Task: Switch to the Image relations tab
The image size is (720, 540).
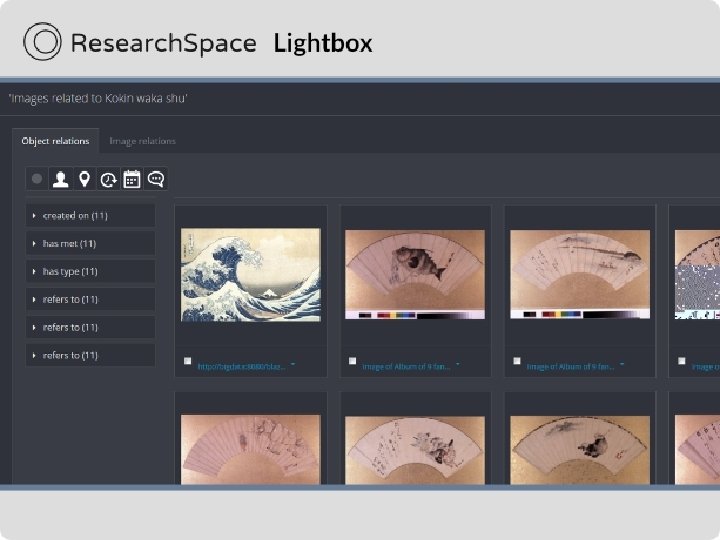Action: click(x=142, y=141)
